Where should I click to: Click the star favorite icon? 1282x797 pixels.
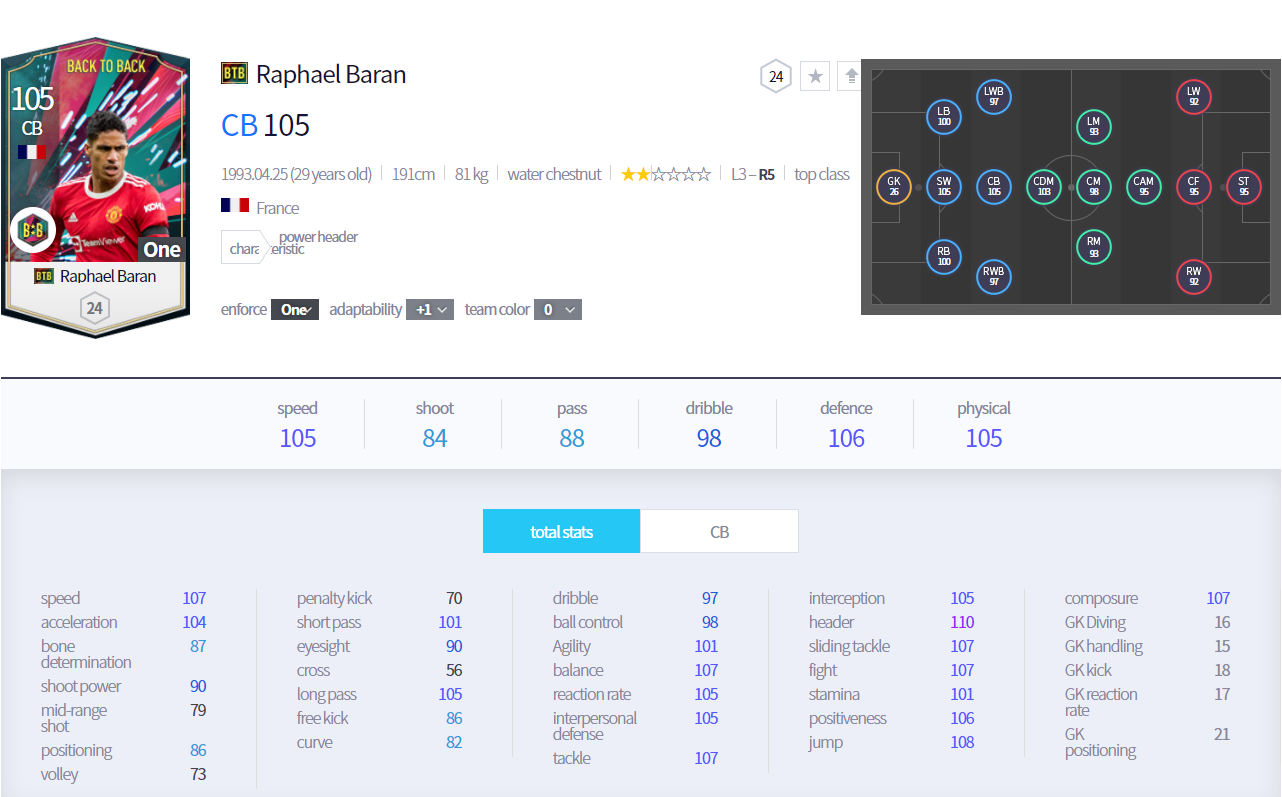(x=815, y=76)
